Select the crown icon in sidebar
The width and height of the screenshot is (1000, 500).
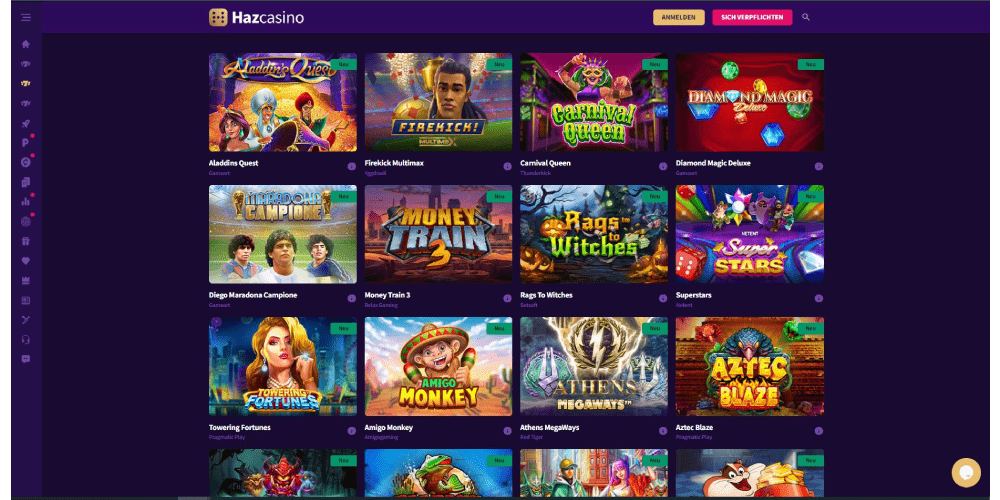coord(26,281)
